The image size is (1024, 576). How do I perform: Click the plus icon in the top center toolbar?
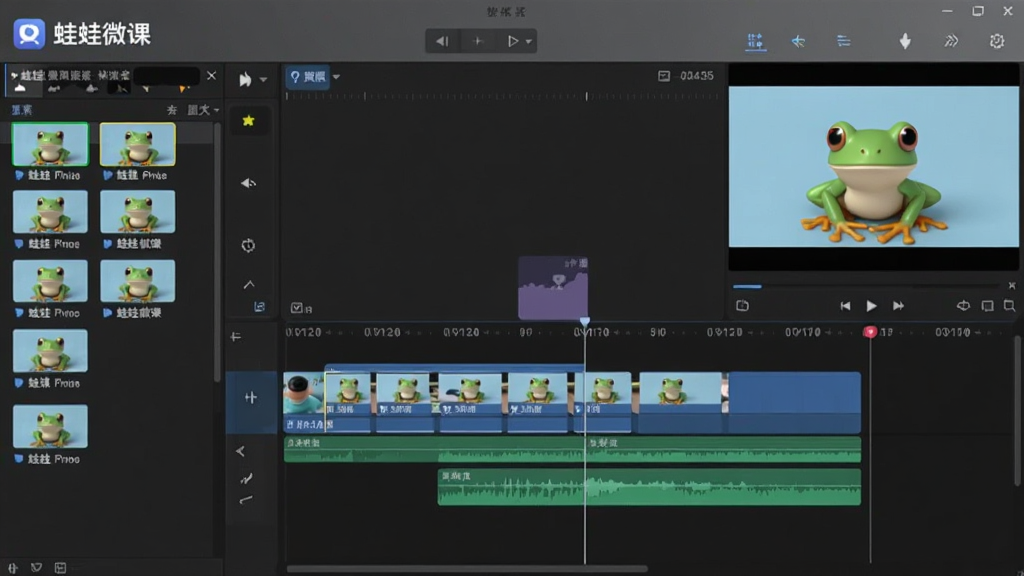tap(477, 41)
